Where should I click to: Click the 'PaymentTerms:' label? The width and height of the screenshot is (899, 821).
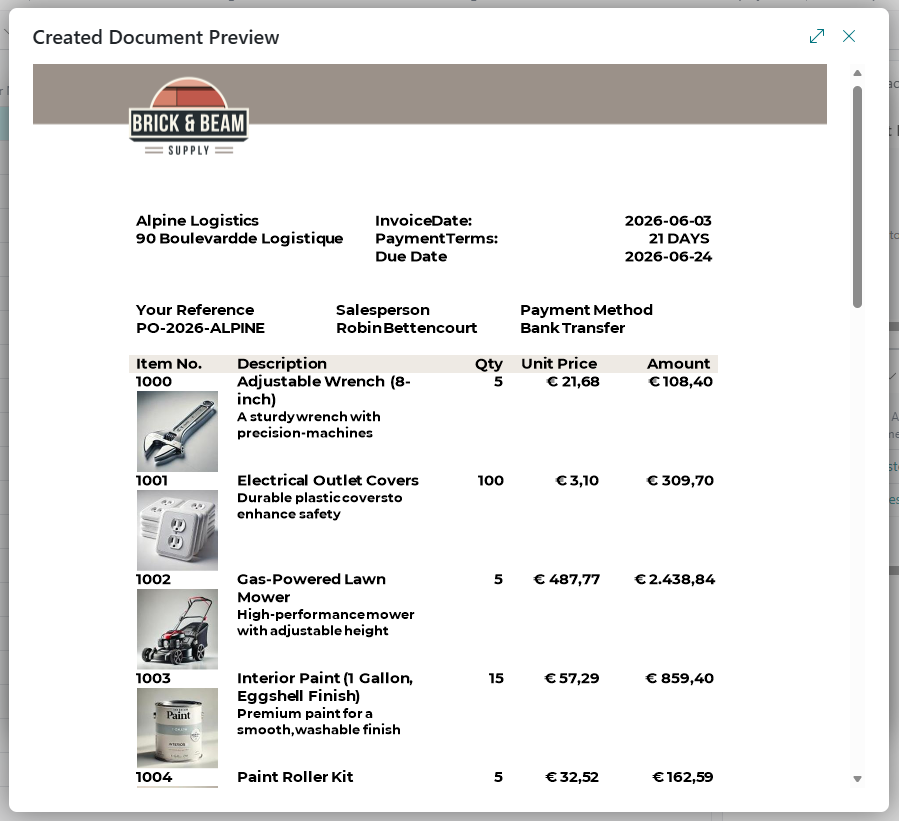coord(436,239)
